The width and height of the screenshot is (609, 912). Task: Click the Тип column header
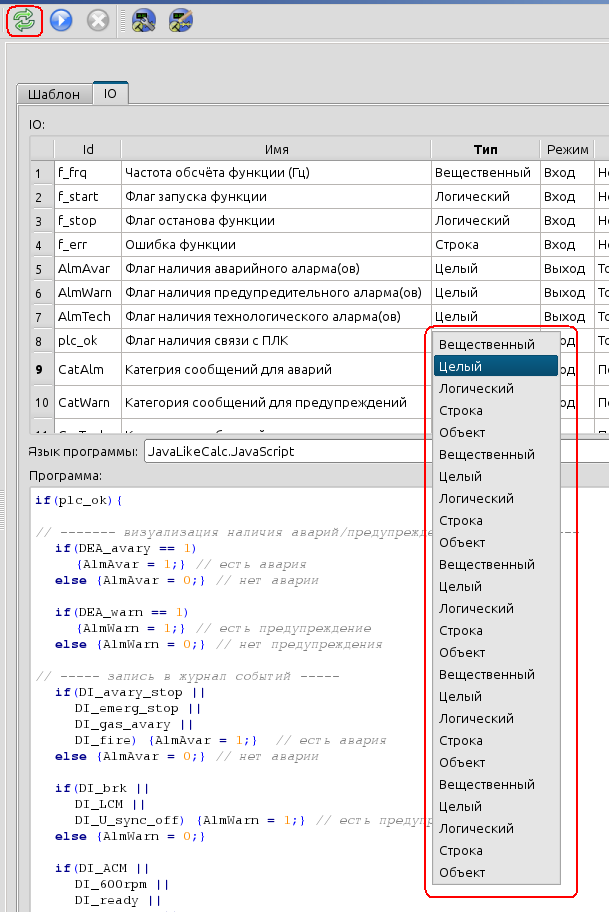click(x=485, y=149)
